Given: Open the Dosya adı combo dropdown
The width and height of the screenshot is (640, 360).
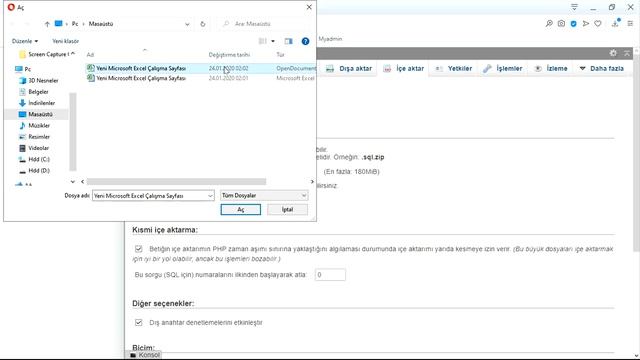Looking at the screenshot, I should click(x=210, y=196).
